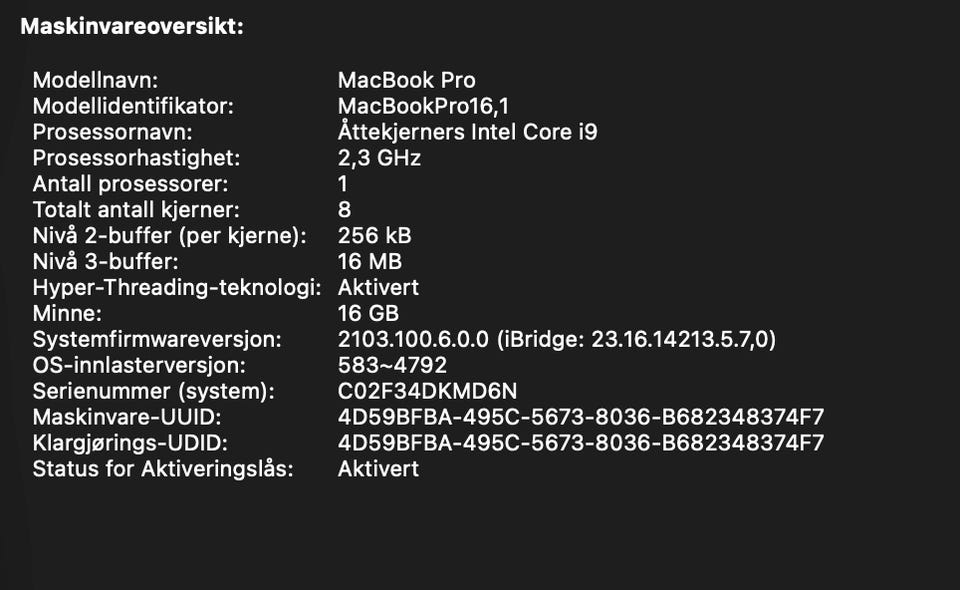This screenshot has height=590, width=960.
Task: Select the serial number C02F34DKMD6N
Action: tap(427, 392)
